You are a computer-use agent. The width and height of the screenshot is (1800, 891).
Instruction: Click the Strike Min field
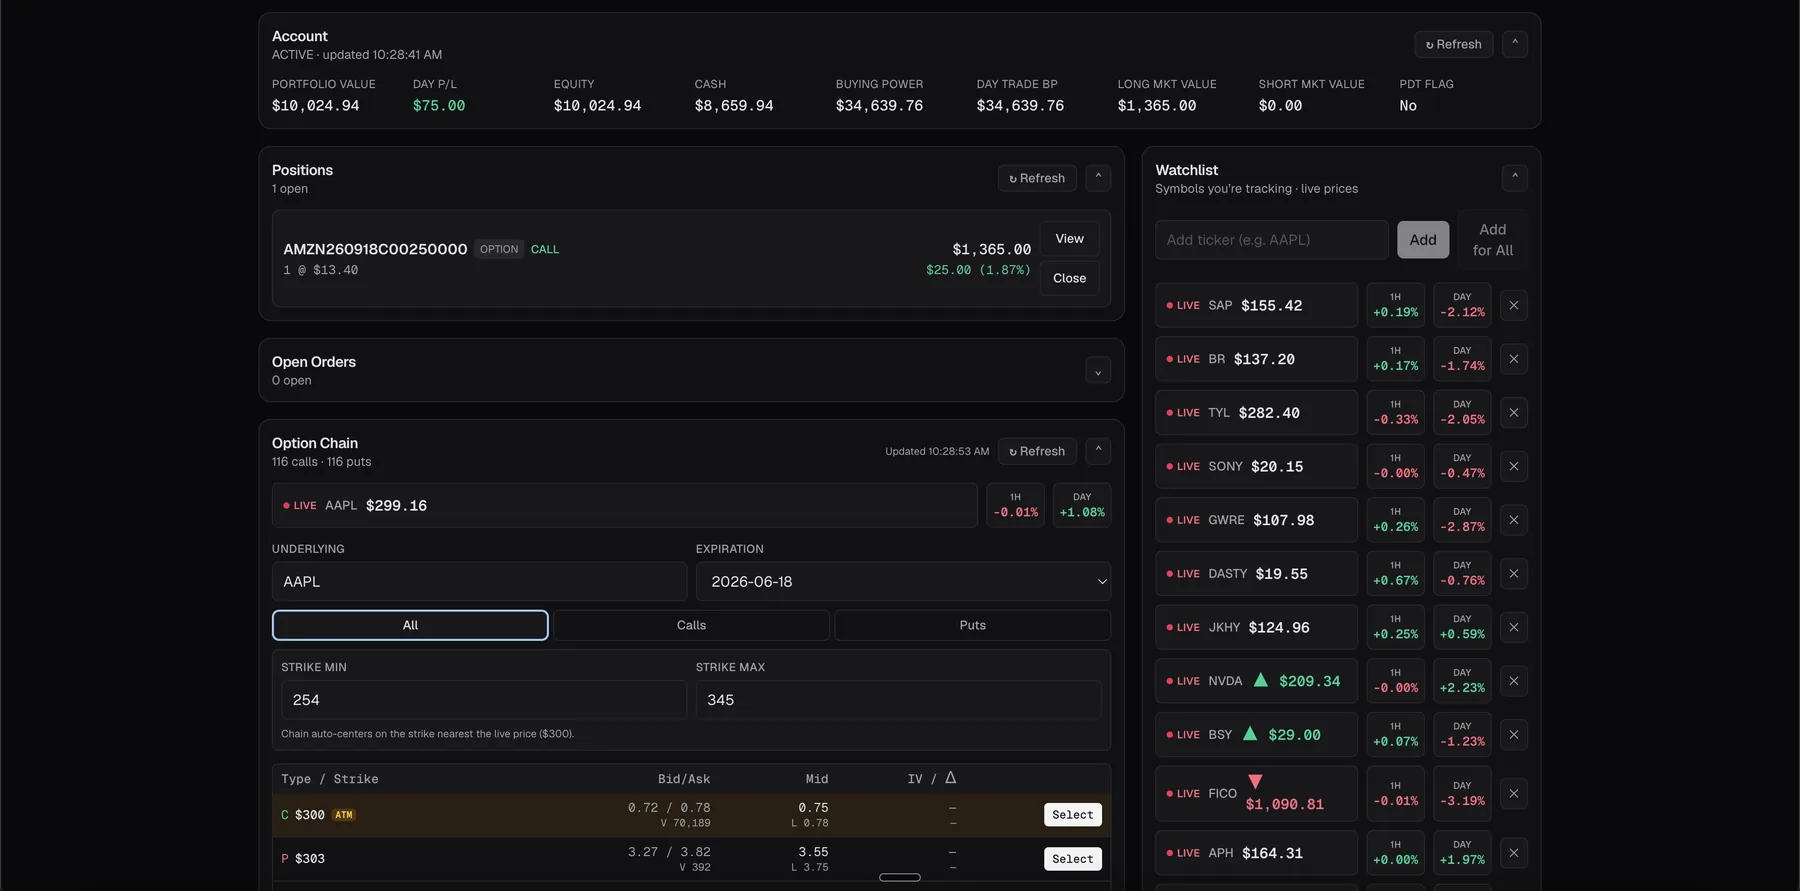pyautogui.click(x=484, y=700)
